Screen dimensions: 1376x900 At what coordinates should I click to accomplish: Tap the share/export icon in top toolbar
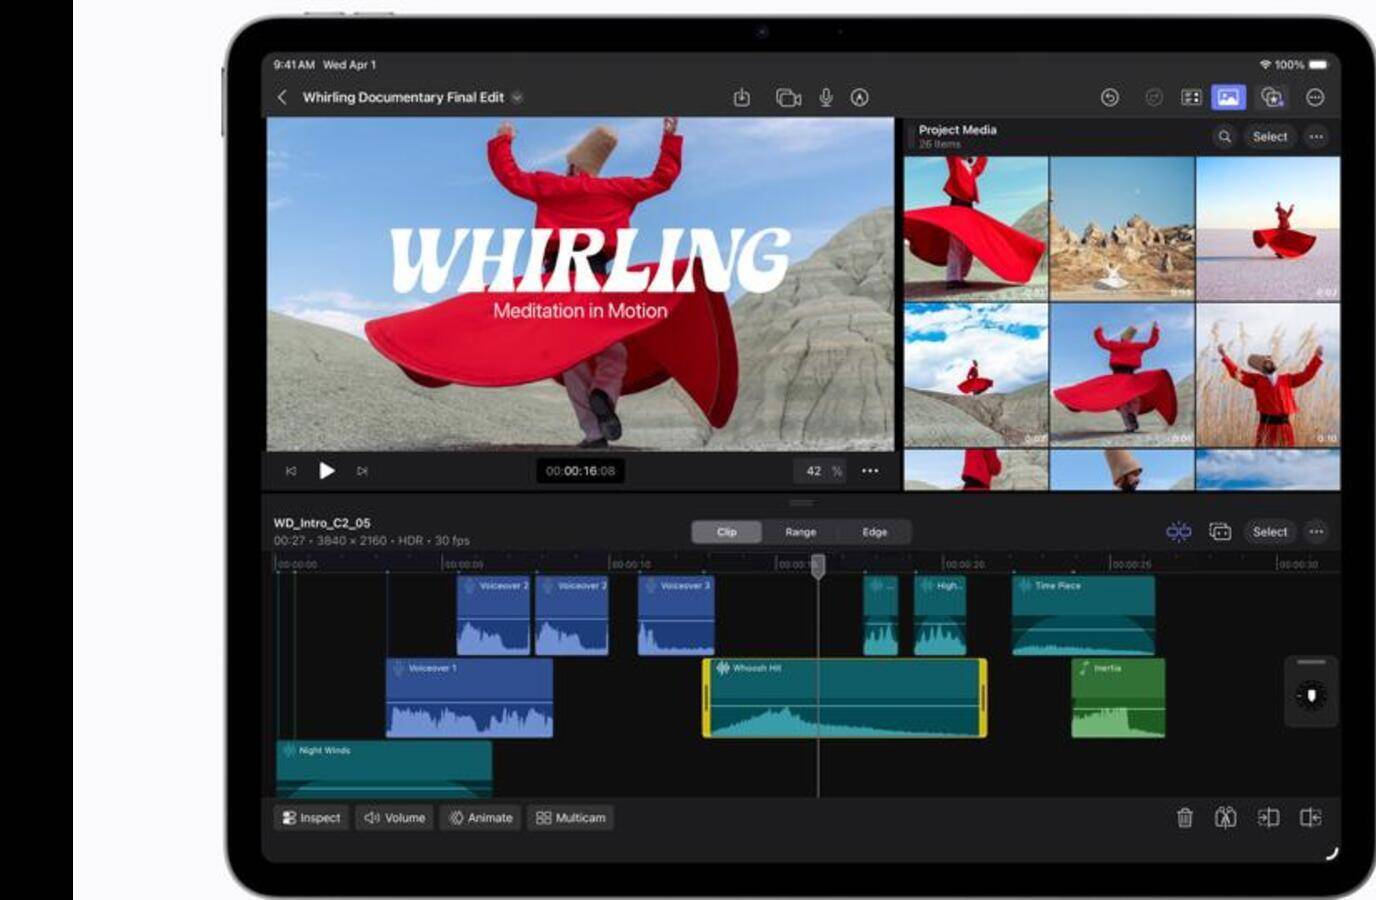(741, 97)
